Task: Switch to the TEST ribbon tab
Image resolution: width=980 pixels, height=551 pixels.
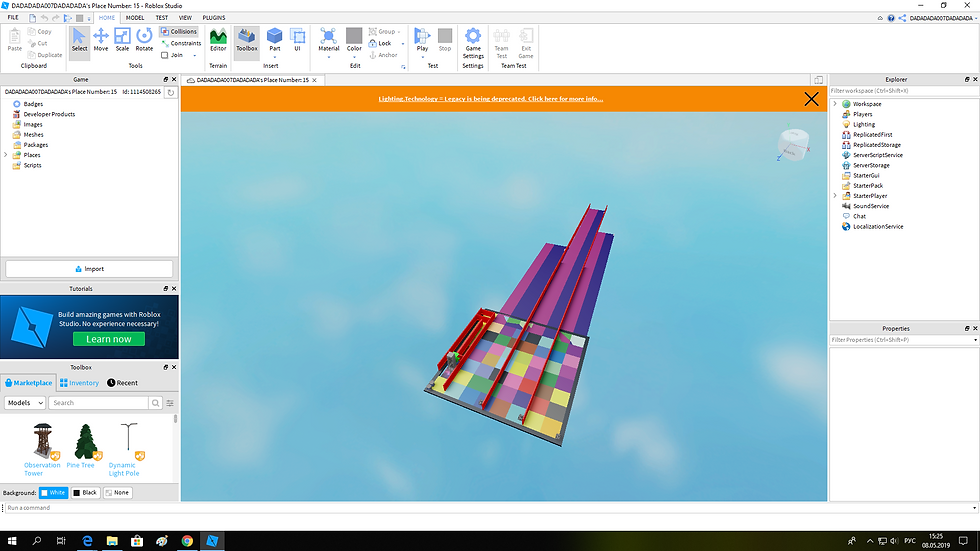Action: tap(161, 17)
